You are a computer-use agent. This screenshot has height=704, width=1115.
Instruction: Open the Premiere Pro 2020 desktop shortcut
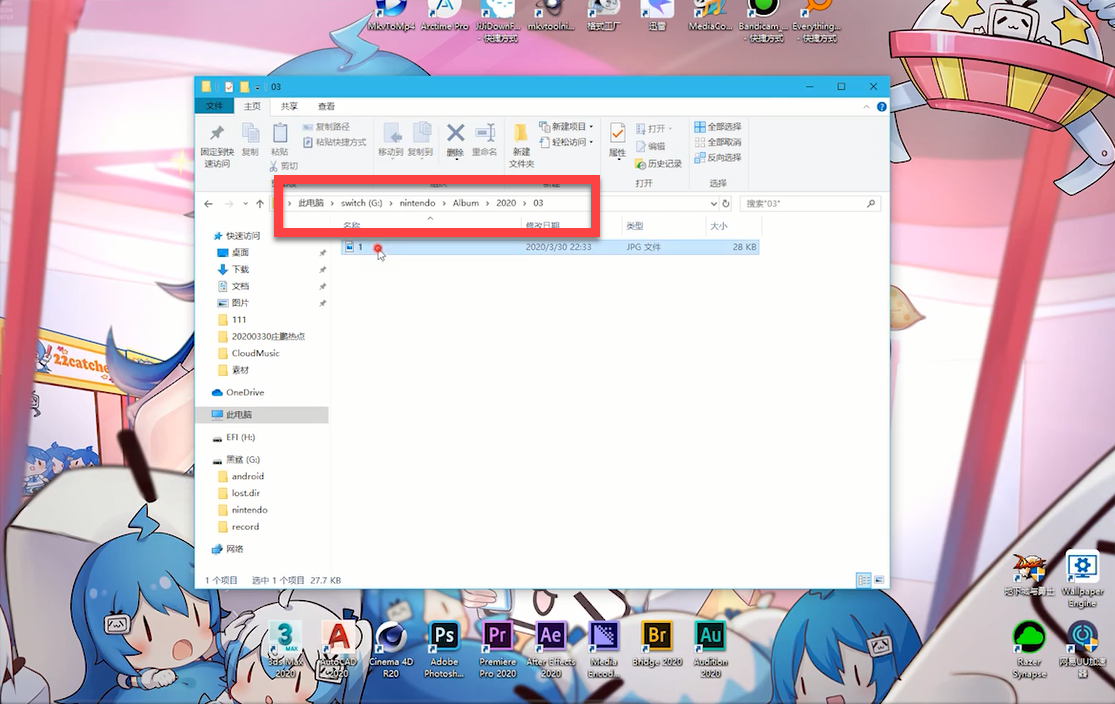[x=497, y=649]
